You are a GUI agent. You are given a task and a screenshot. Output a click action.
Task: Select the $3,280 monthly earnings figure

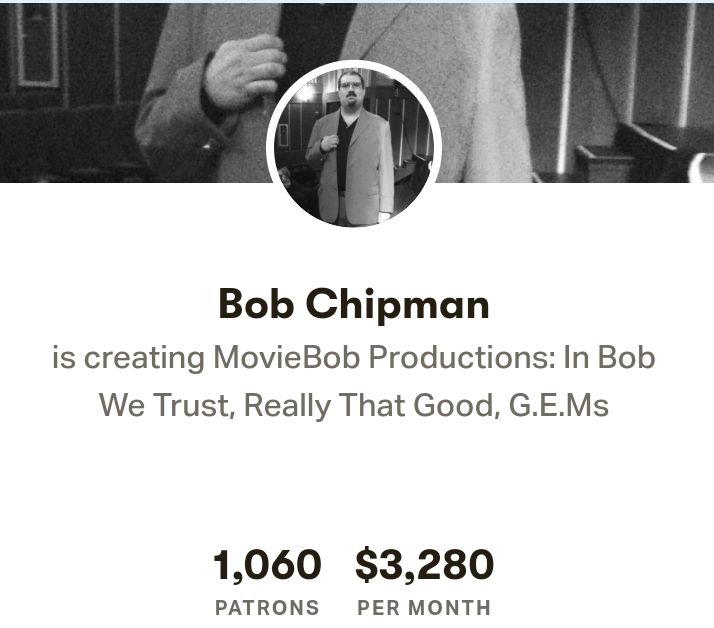[424, 566]
